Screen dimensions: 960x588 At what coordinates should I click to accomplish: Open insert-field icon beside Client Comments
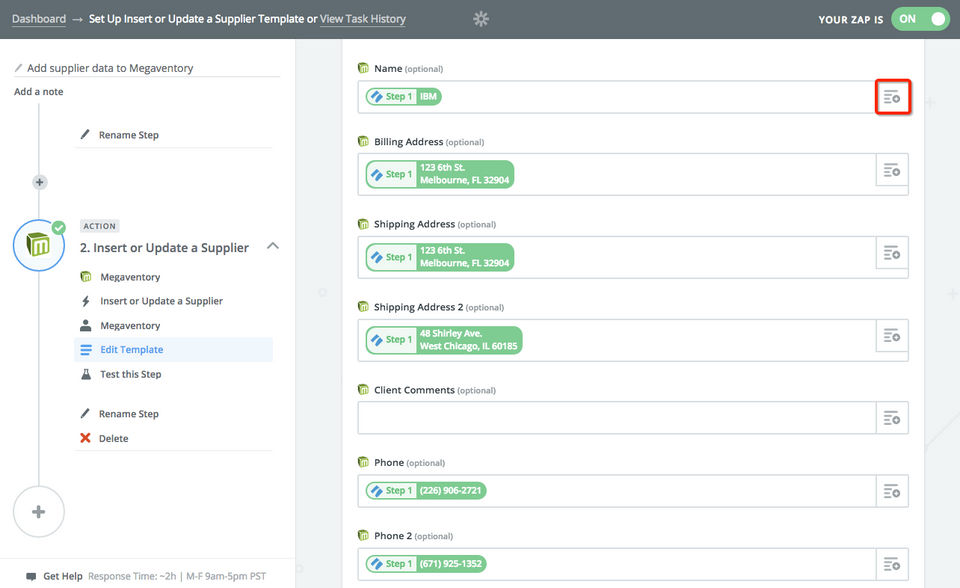coord(892,418)
